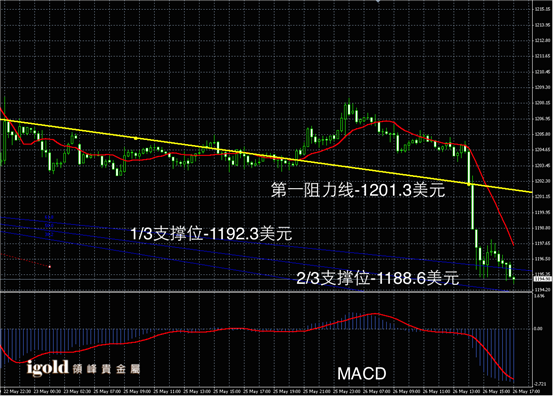The height and width of the screenshot is (396, 553).
Task: Click the 1211.65 price axis label
Action: (x=543, y=56)
